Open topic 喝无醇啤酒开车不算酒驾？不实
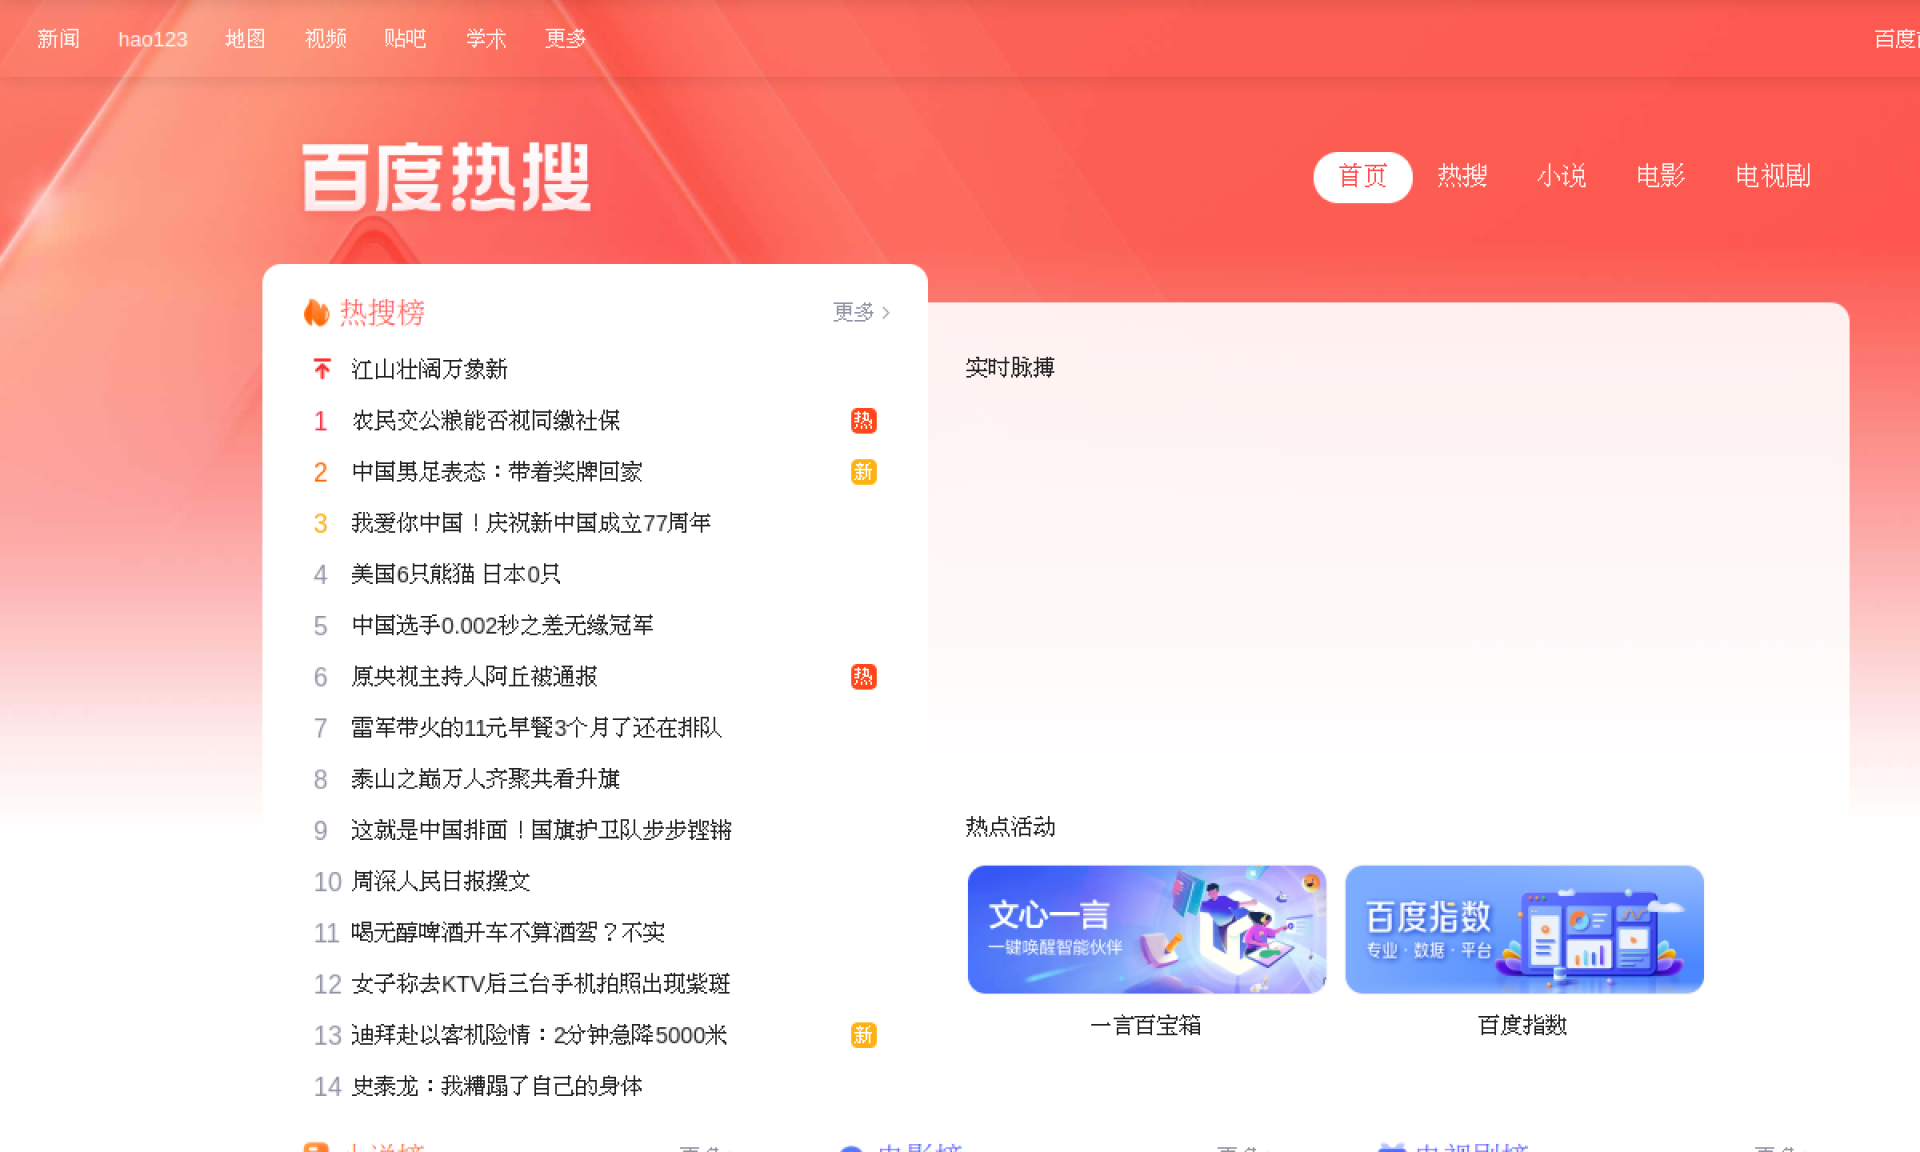The width and height of the screenshot is (1920, 1152). coord(507,933)
